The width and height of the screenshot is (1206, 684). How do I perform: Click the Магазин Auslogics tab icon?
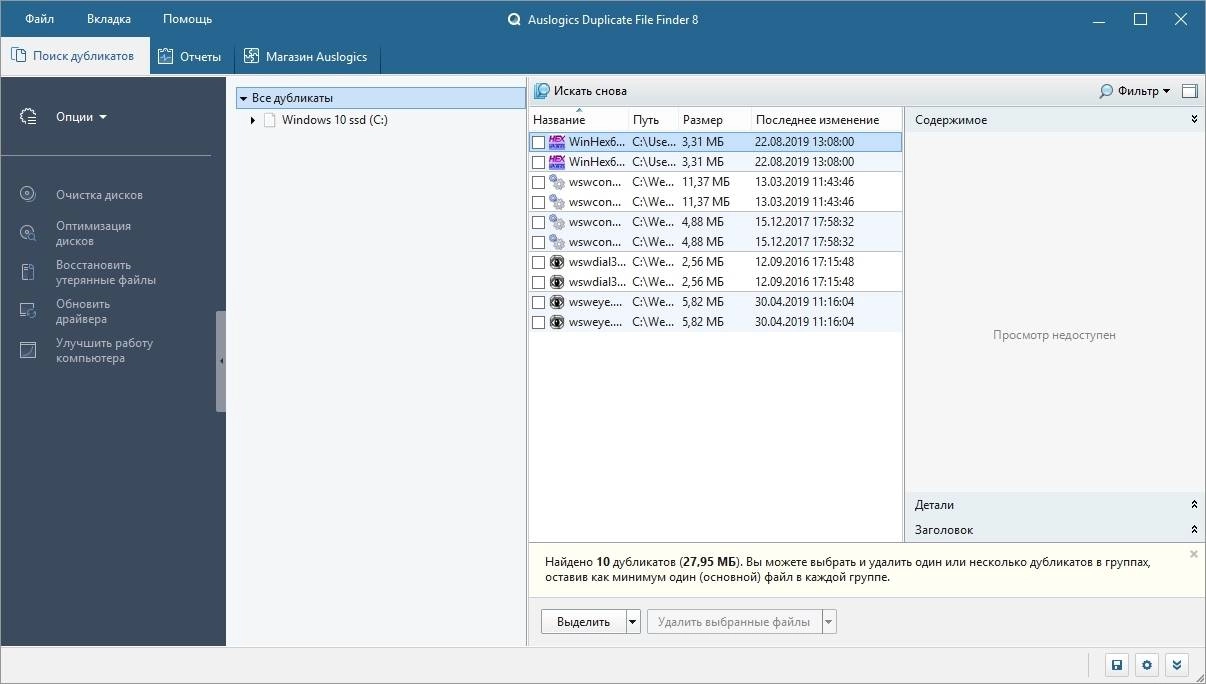[251, 56]
